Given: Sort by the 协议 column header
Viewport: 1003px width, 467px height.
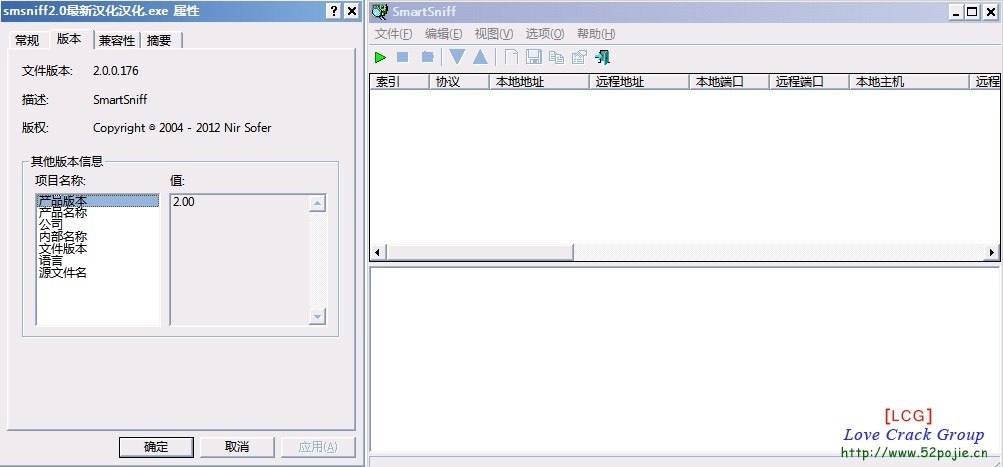Looking at the screenshot, I should point(459,81).
